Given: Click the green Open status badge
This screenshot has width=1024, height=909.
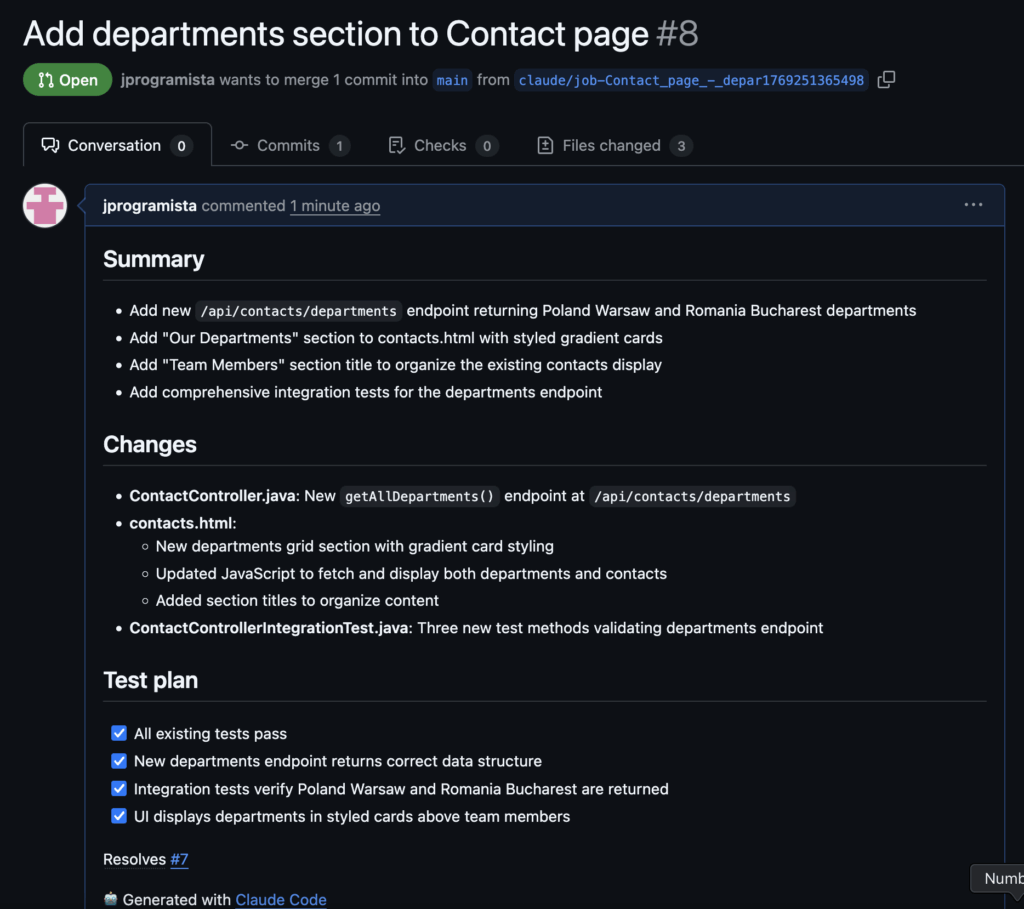Looking at the screenshot, I should click(67, 80).
